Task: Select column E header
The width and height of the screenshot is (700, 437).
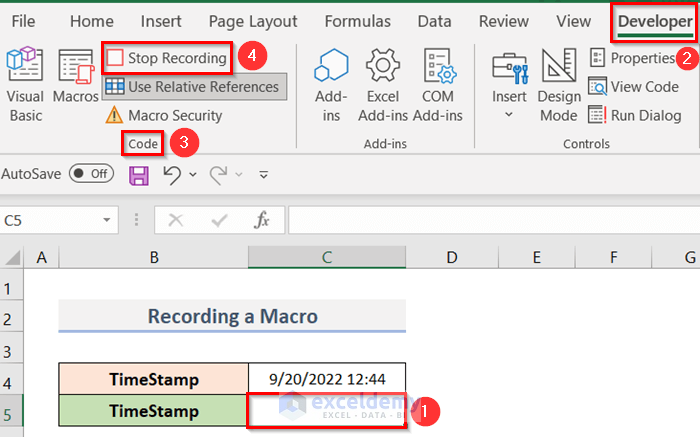Action: click(537, 258)
